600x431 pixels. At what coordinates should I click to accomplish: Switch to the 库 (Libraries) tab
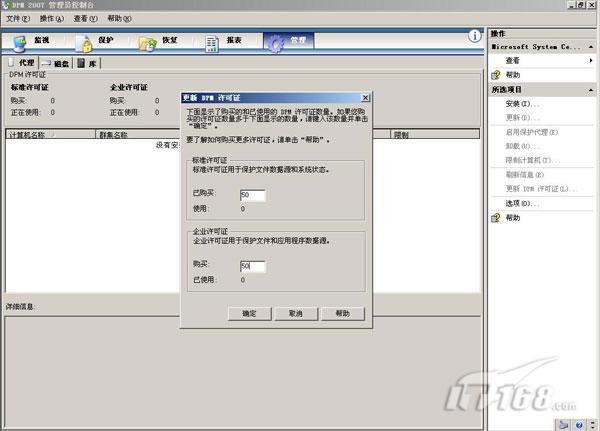[87, 64]
